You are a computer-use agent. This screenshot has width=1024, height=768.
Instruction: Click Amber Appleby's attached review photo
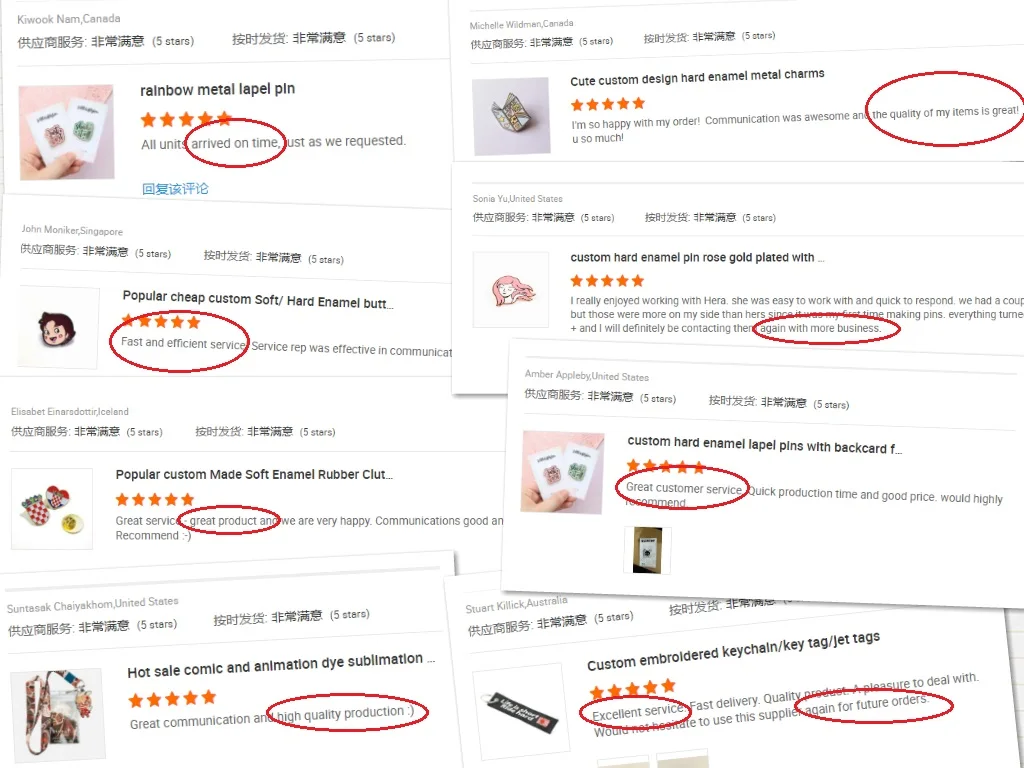pos(647,551)
